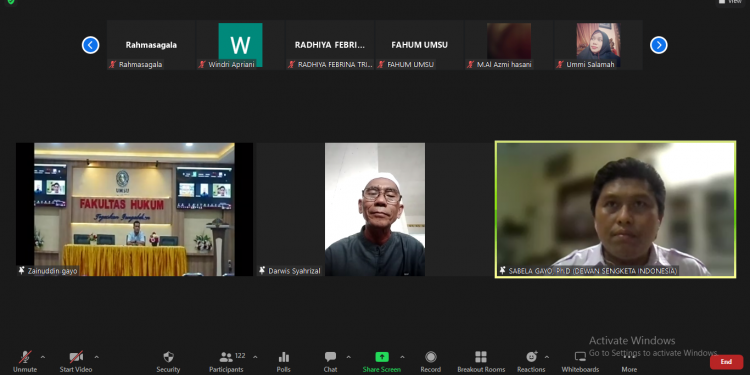Click green Share Screen button
The image size is (750, 375).
coord(382,362)
